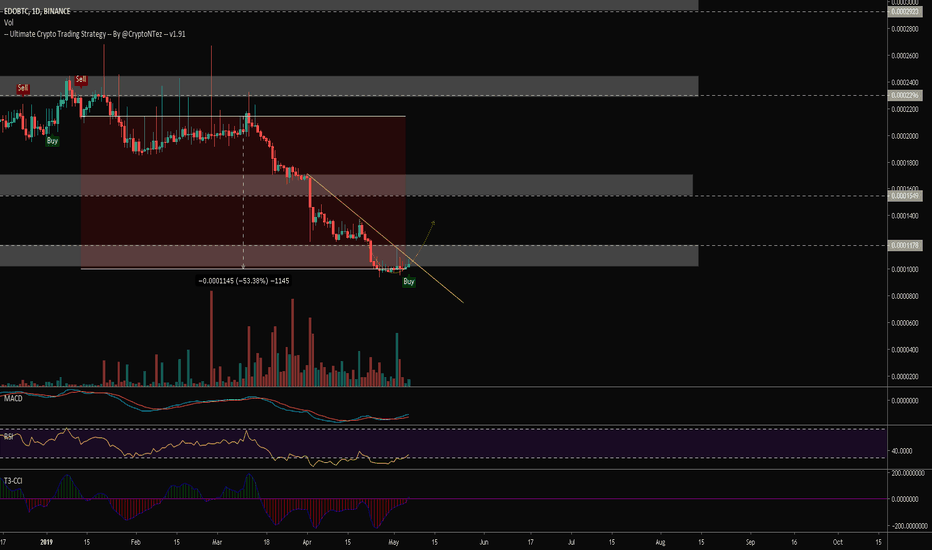Click the EDOBTC, 1D, BINANCE symbol title
Viewport: 932px width, 550px height.
point(37,11)
